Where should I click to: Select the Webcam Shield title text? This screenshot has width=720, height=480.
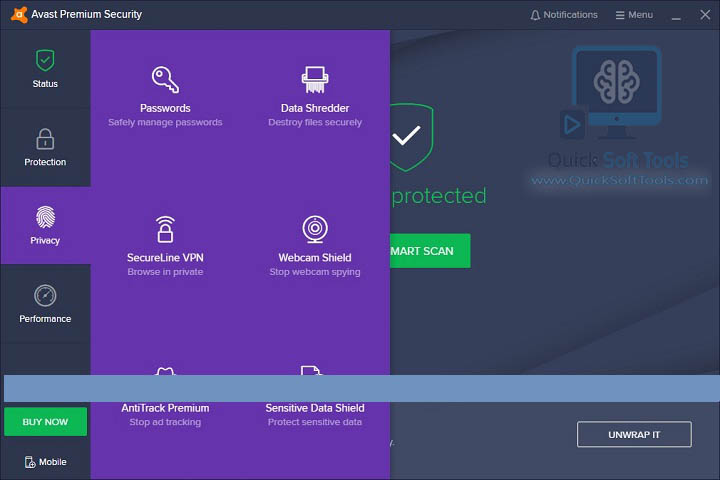click(315, 258)
